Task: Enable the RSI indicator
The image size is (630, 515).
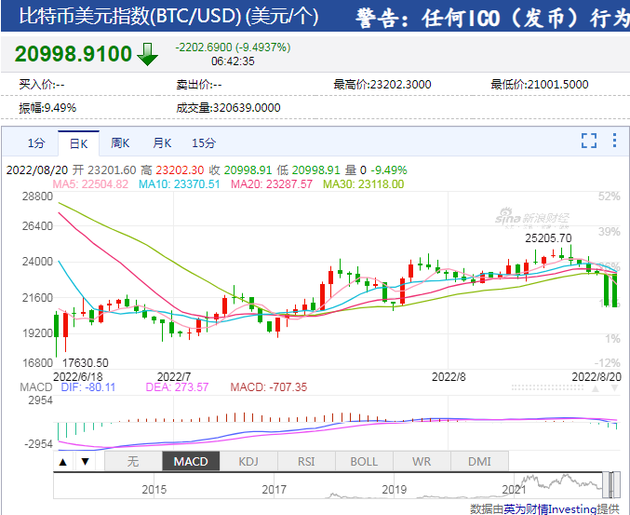Action: (x=305, y=462)
